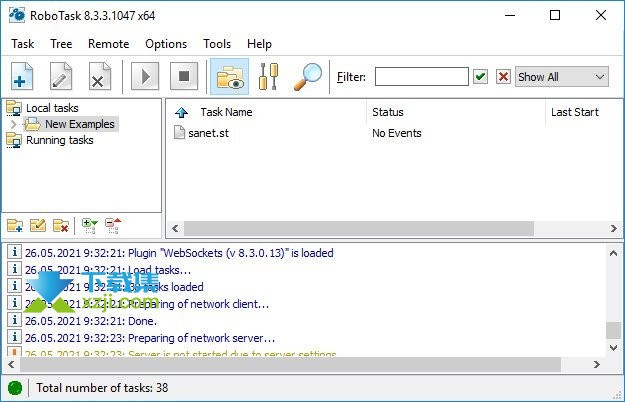Select the New Examples folder
625x402 pixels.
(x=79, y=124)
